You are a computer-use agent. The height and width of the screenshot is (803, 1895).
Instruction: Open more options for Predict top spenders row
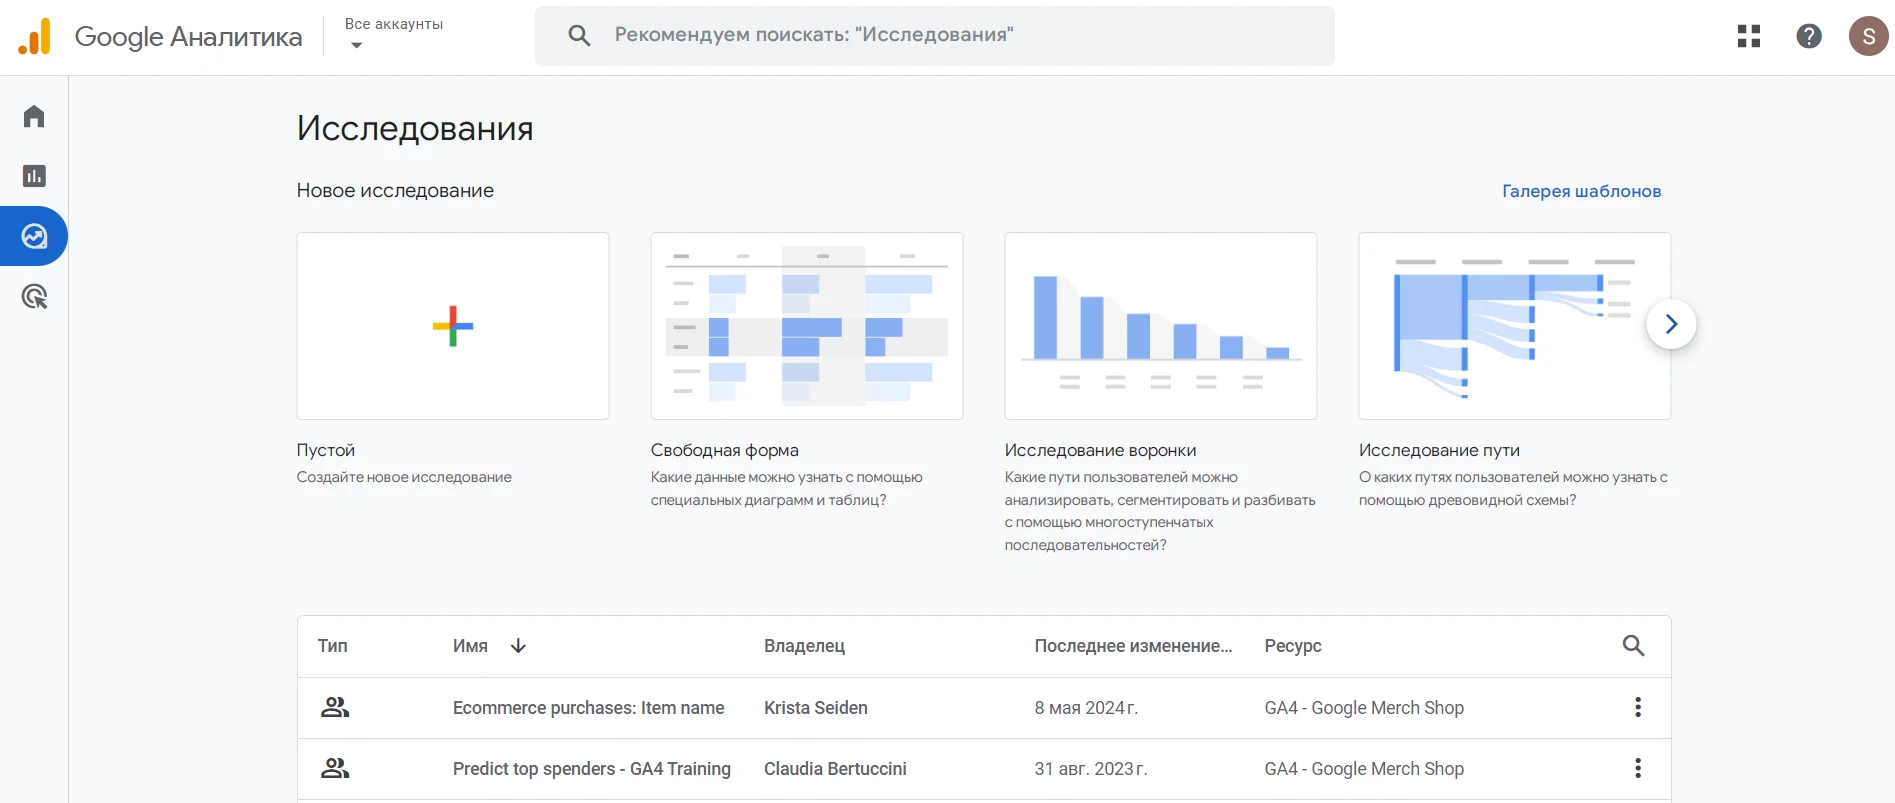[x=1638, y=768]
